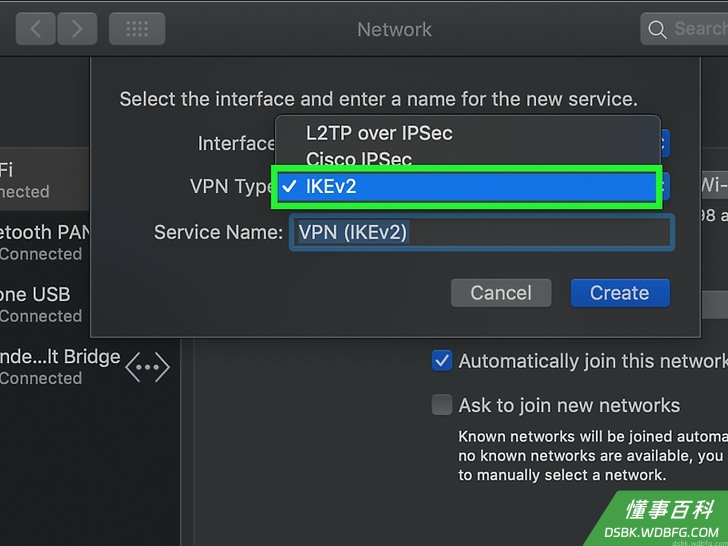728x546 pixels.
Task: Open the Interface dropdown arrows
Action: pyautogui.click(x=665, y=143)
